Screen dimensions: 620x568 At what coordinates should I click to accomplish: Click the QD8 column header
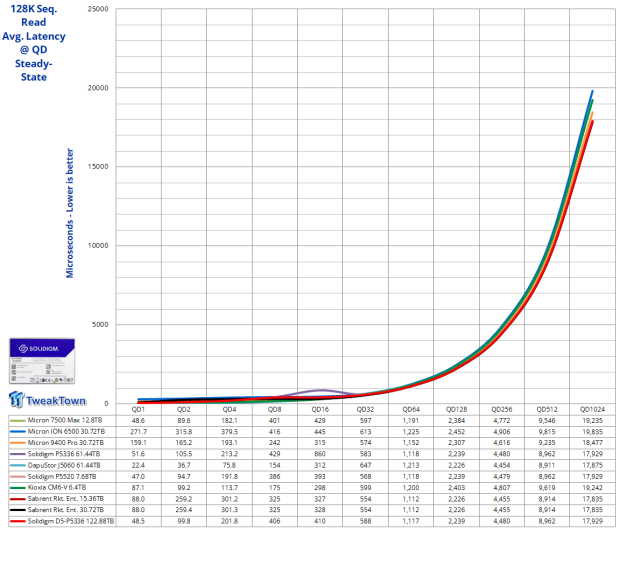(274, 409)
